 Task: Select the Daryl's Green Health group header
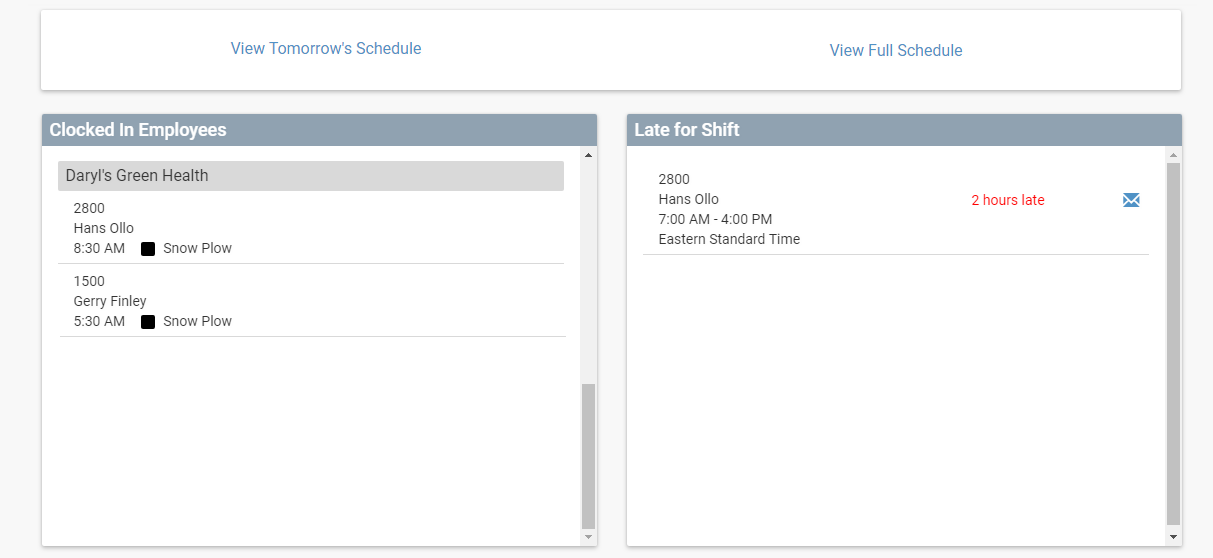[310, 176]
